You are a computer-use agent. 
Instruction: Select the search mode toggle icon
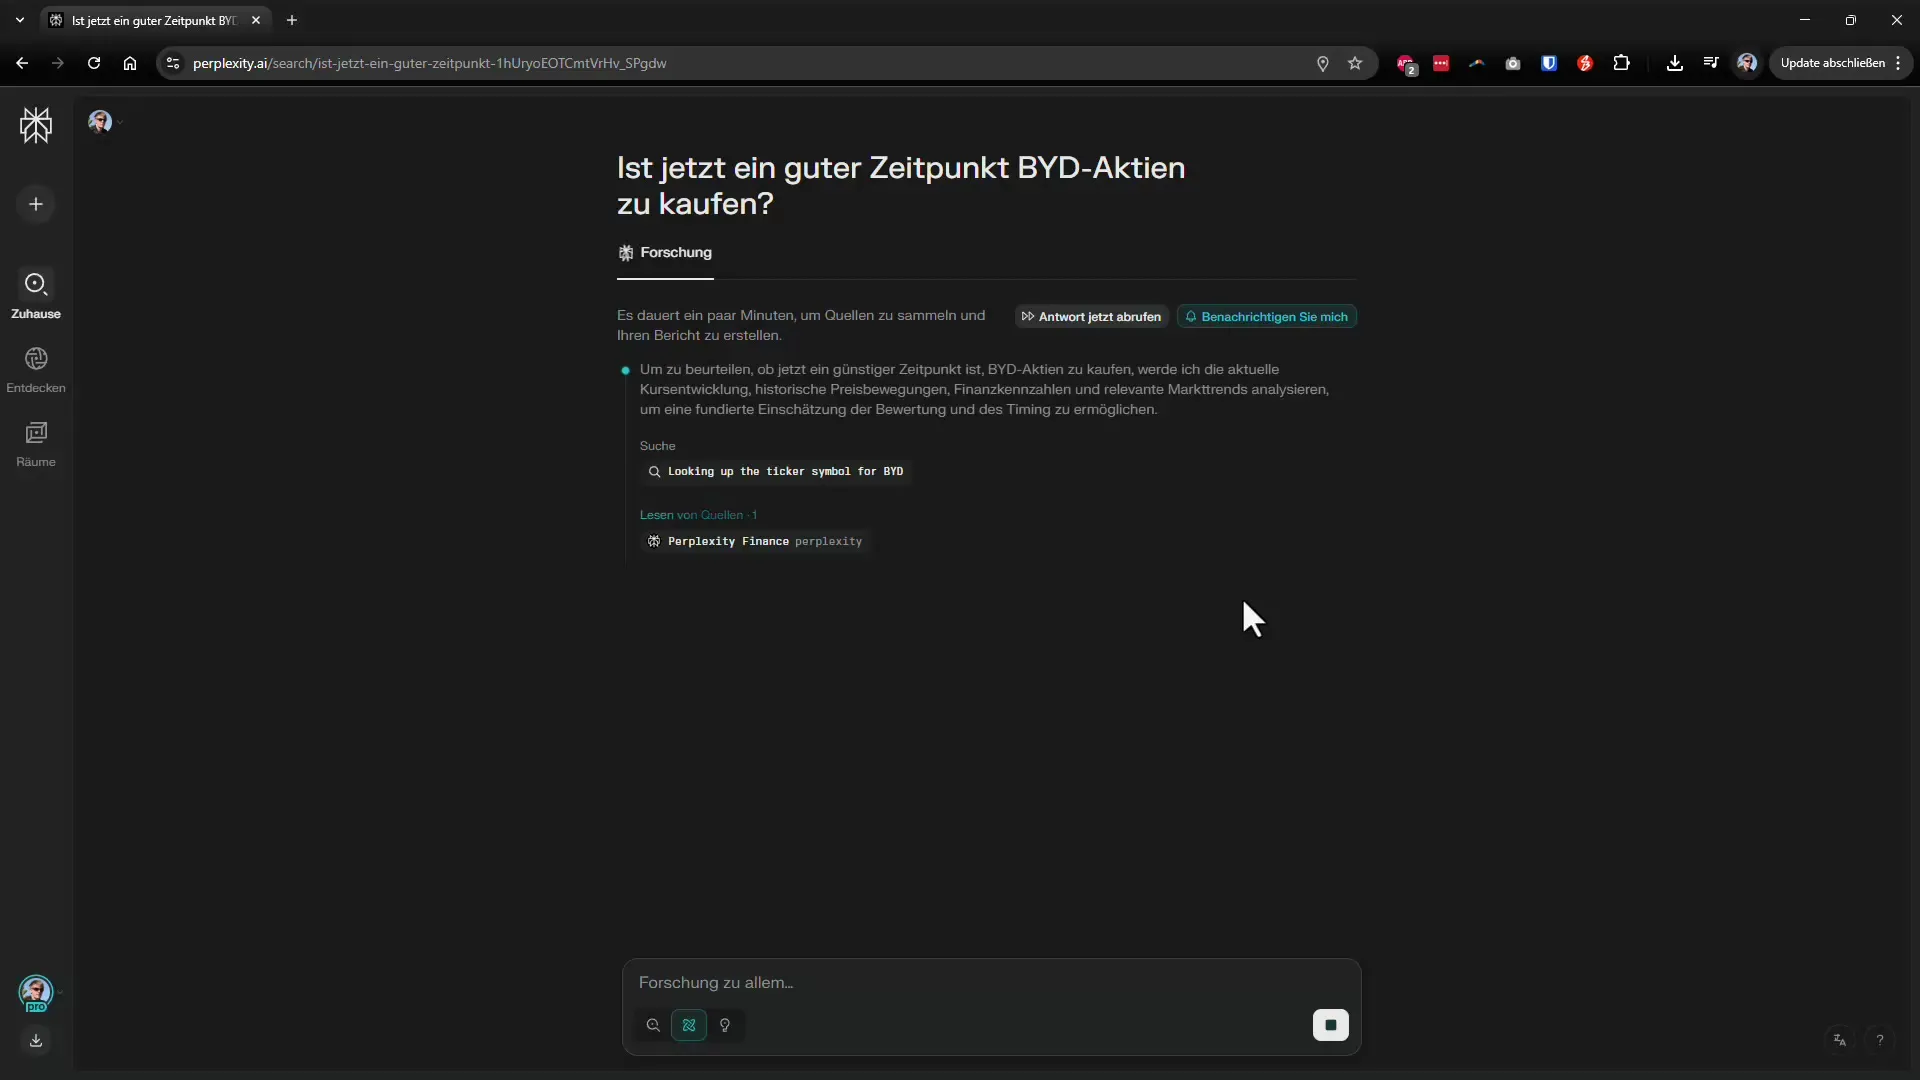click(x=653, y=1025)
